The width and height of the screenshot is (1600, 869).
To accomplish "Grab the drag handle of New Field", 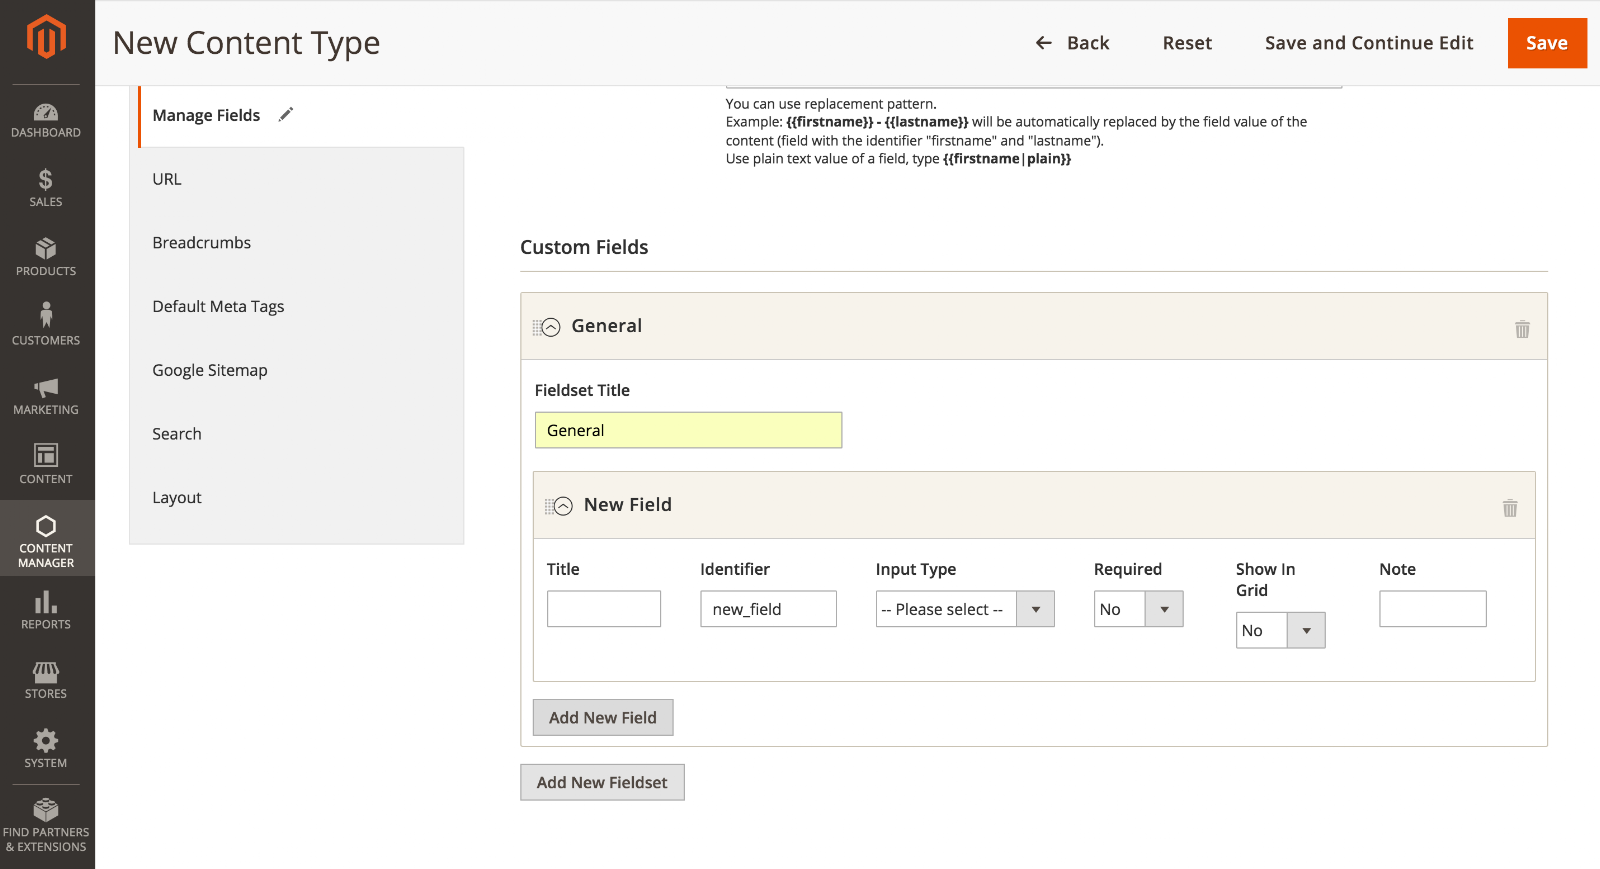I will tap(548, 506).
